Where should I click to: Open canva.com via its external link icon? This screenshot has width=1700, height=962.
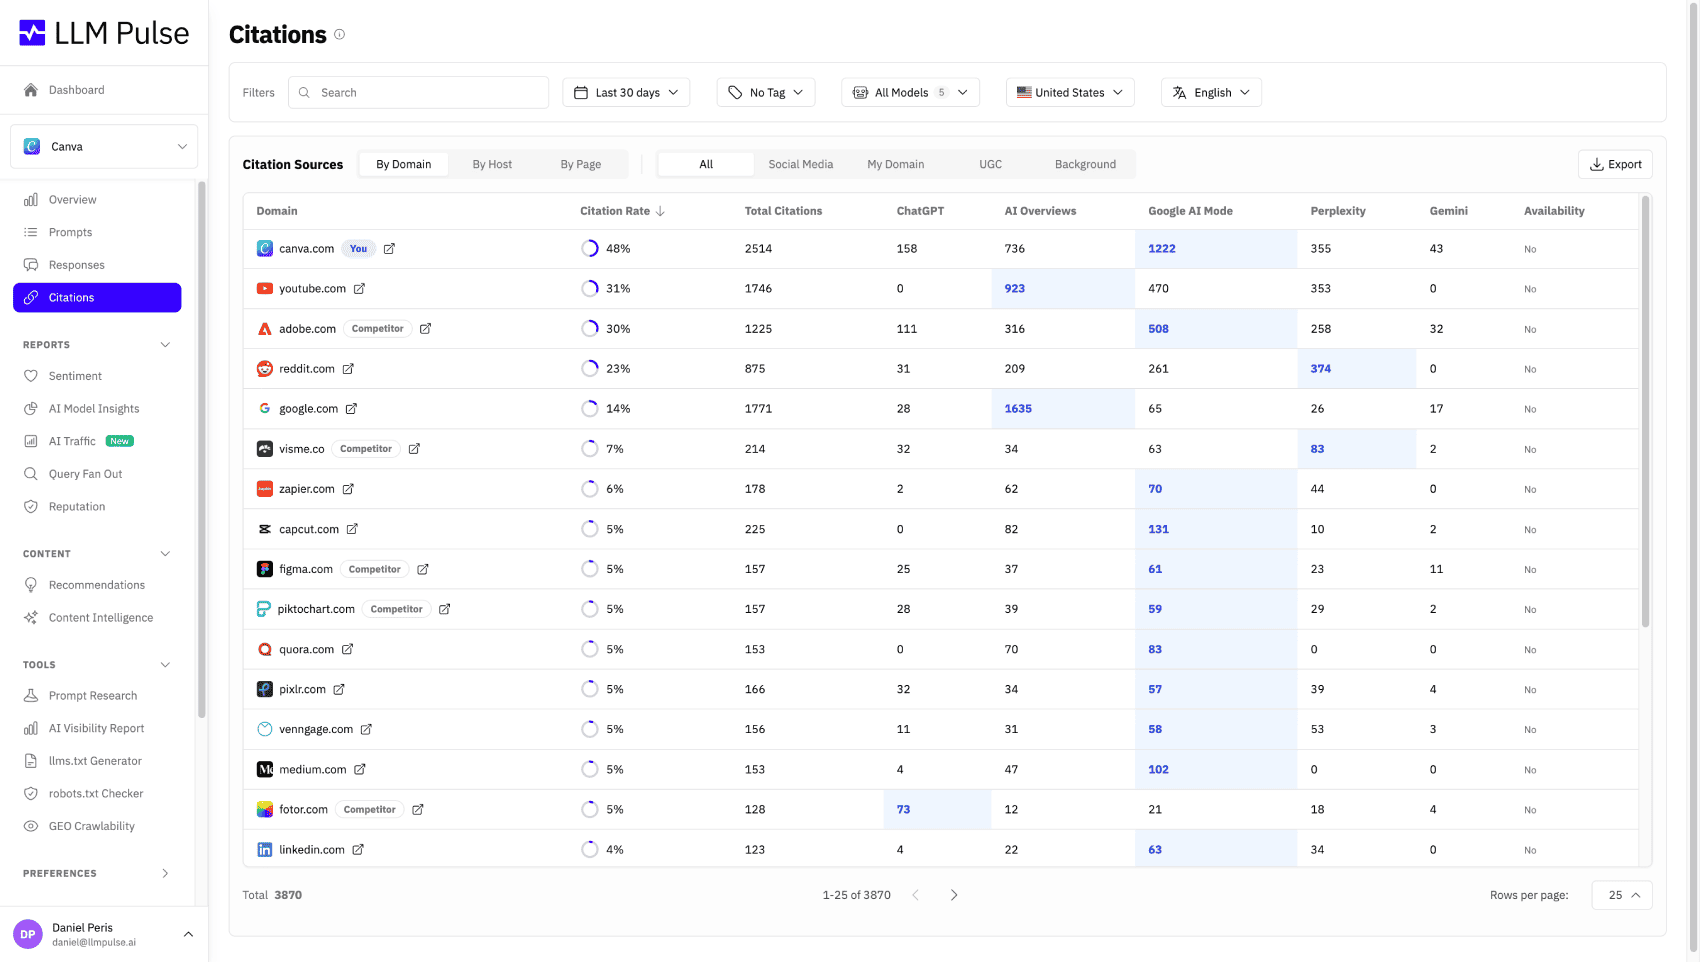pyautogui.click(x=390, y=248)
